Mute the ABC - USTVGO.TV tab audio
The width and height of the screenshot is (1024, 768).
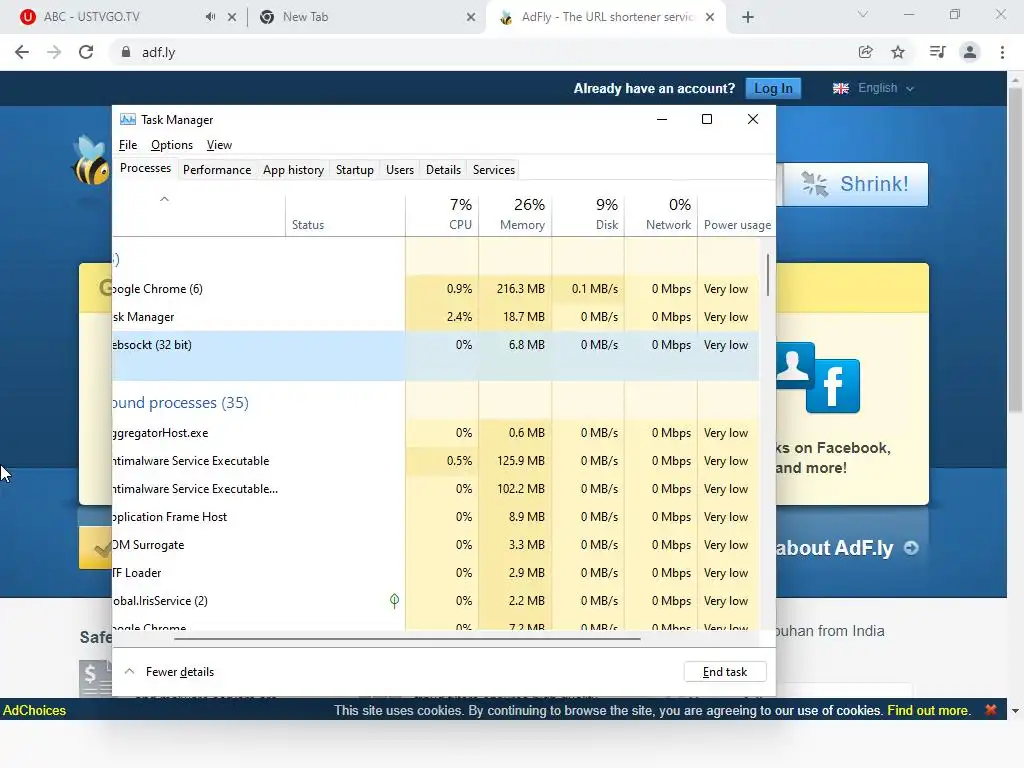pyautogui.click(x=210, y=17)
